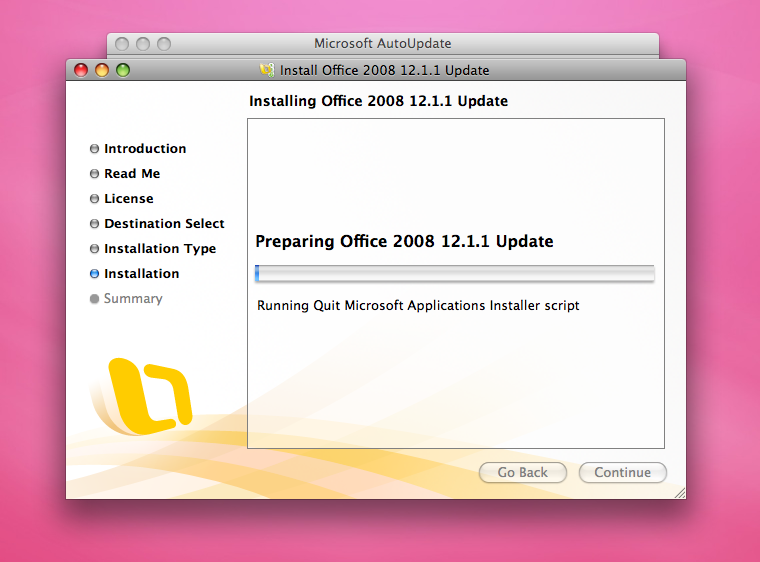Viewport: 760px width, 562px height.
Task: Click the Continue button
Action: (x=622, y=472)
